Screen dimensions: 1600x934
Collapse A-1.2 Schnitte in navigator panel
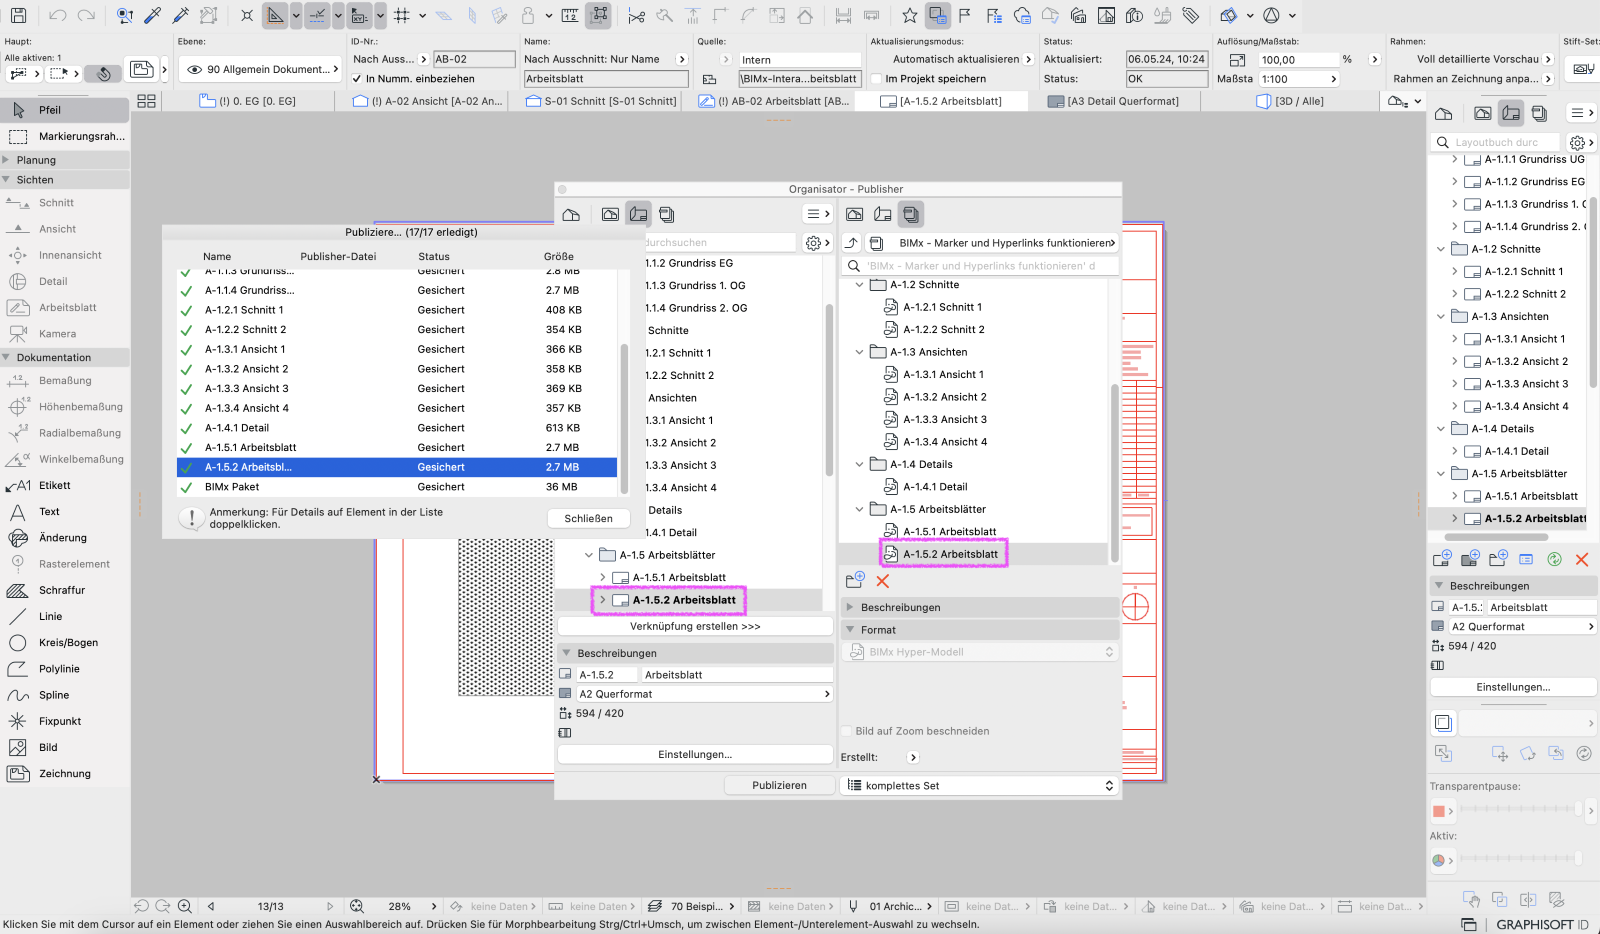[x=1441, y=249]
